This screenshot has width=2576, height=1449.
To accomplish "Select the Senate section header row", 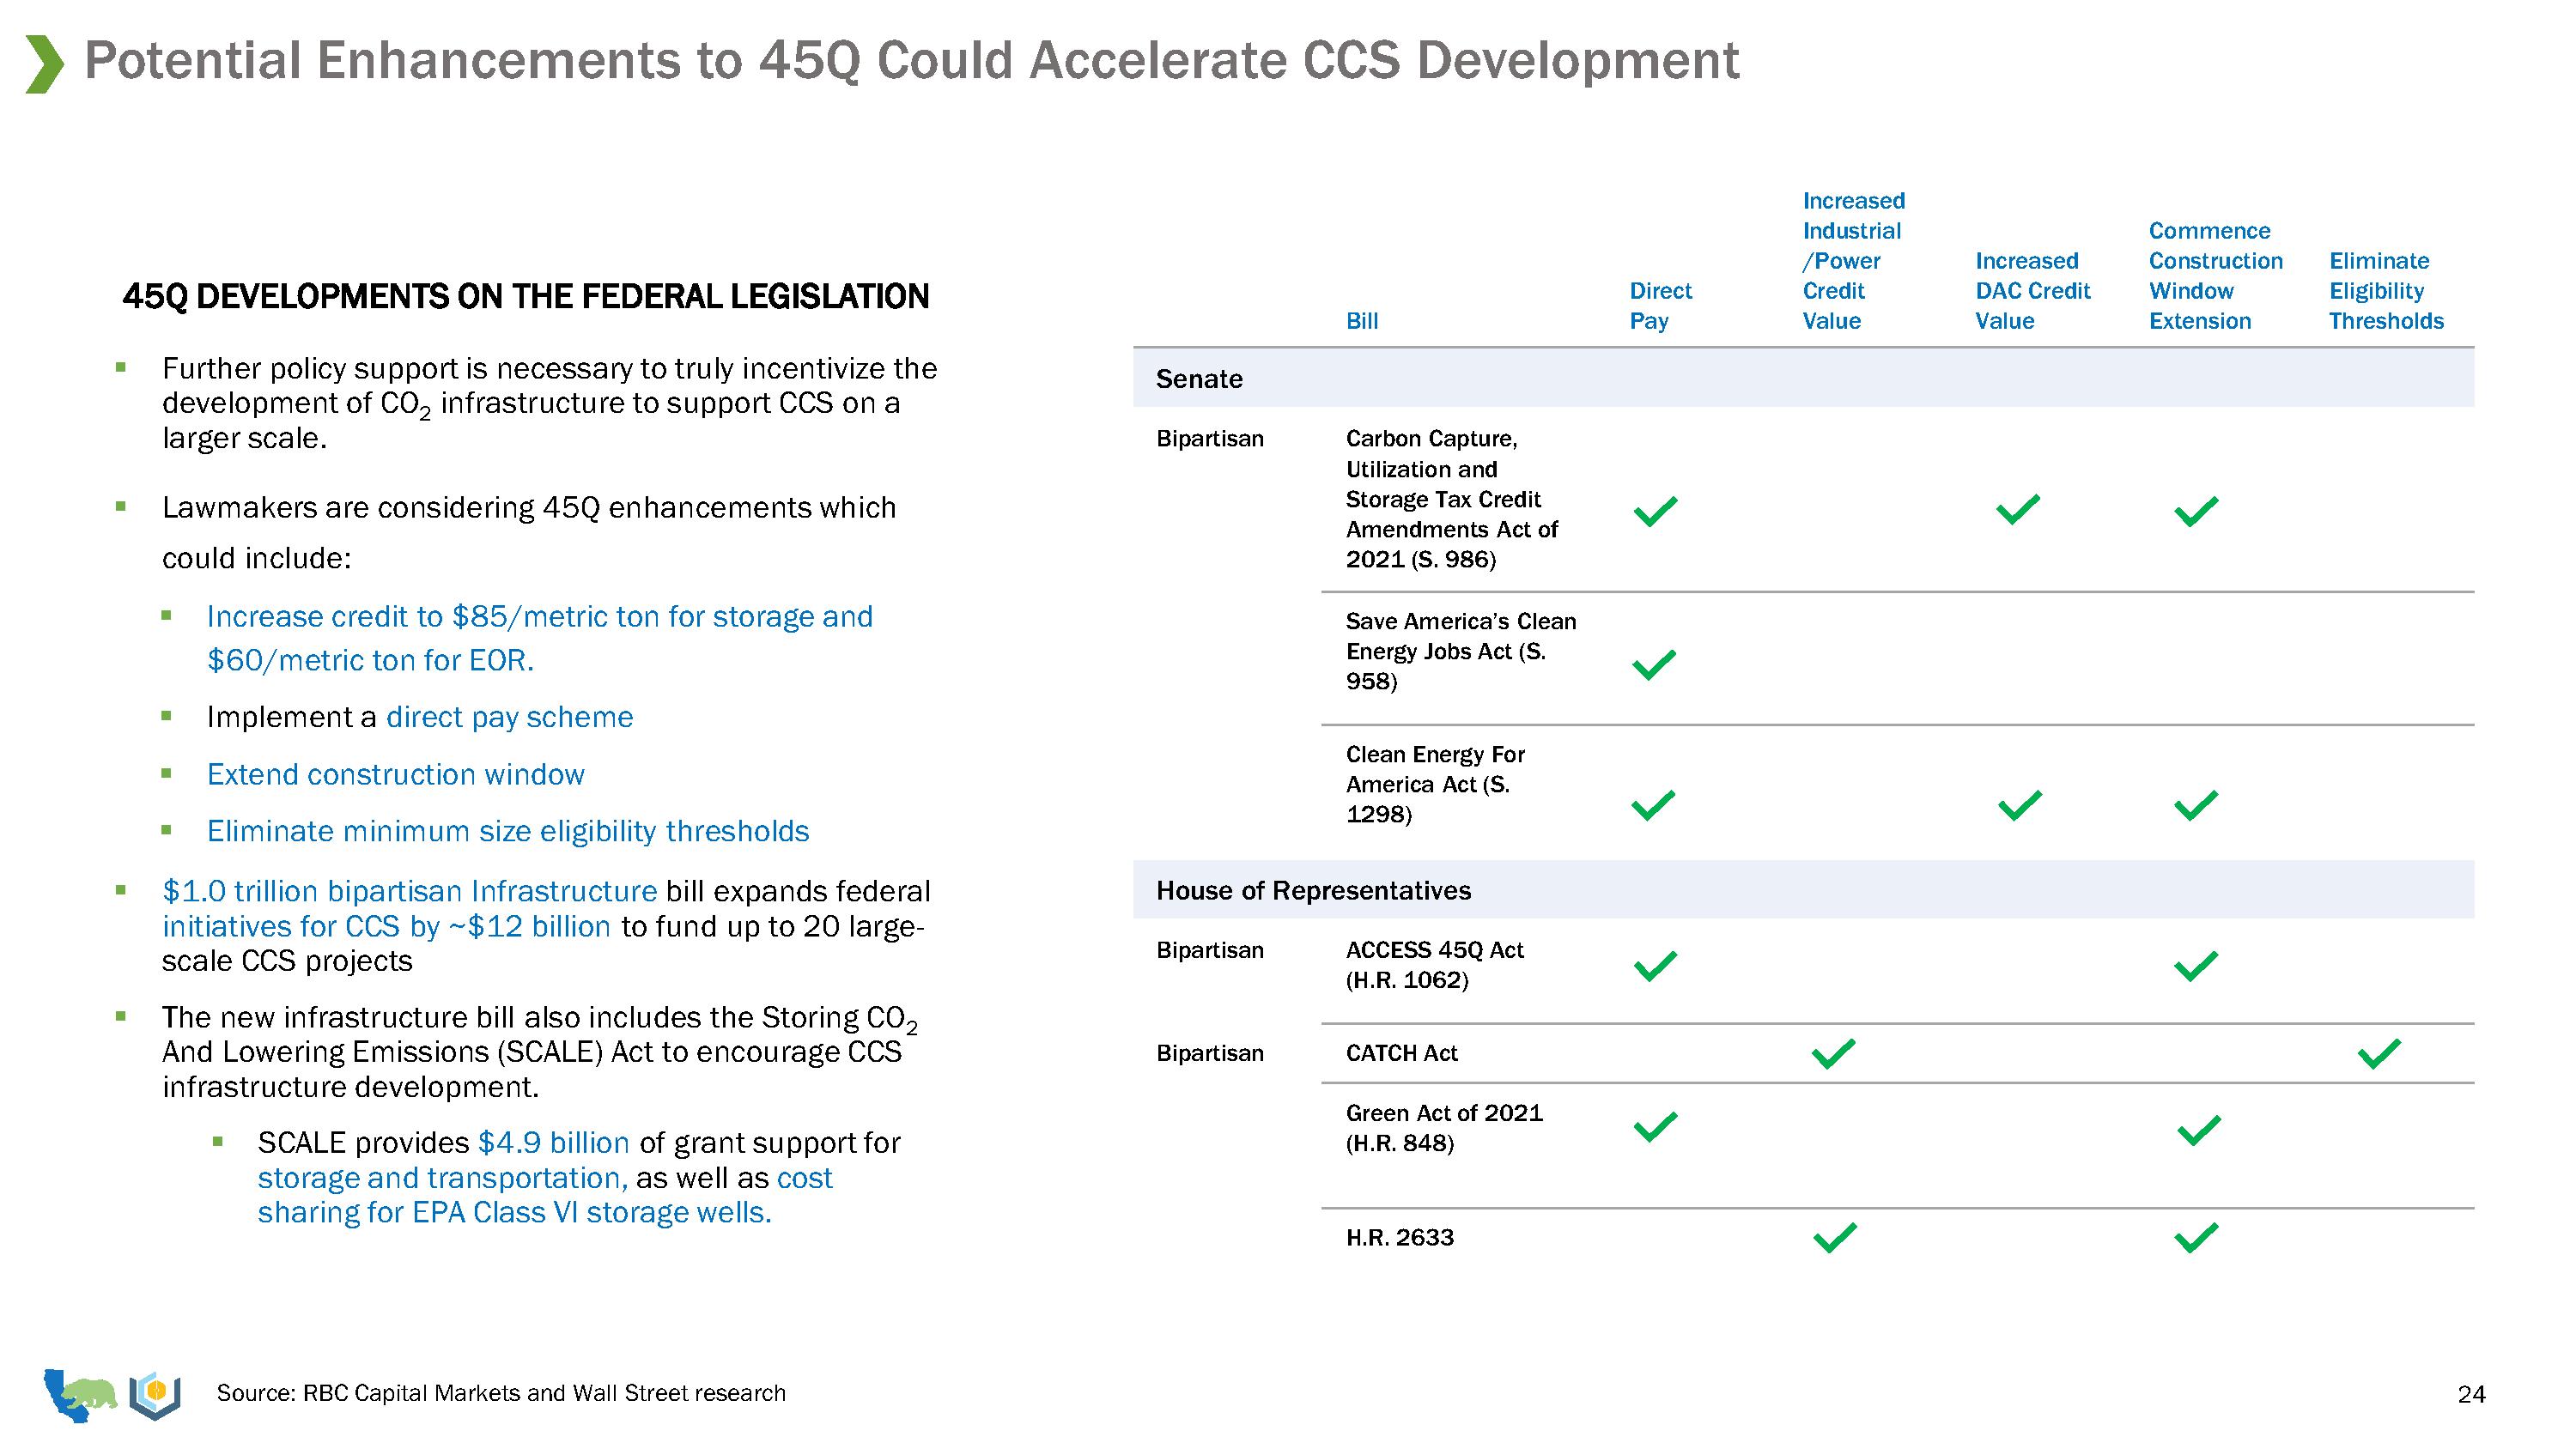I will (1200, 379).
